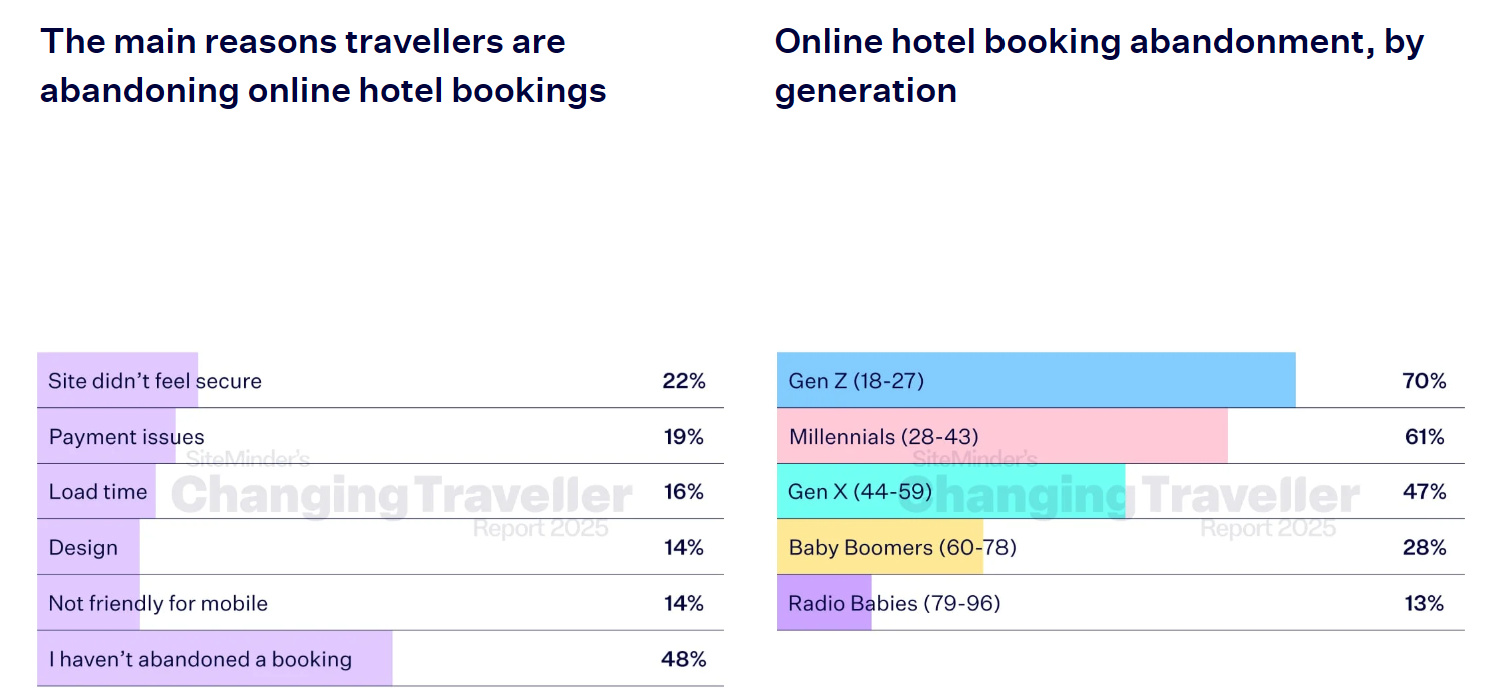The image size is (1499, 698).
Task: Click the 48% value in left chart
Action: coord(683,660)
